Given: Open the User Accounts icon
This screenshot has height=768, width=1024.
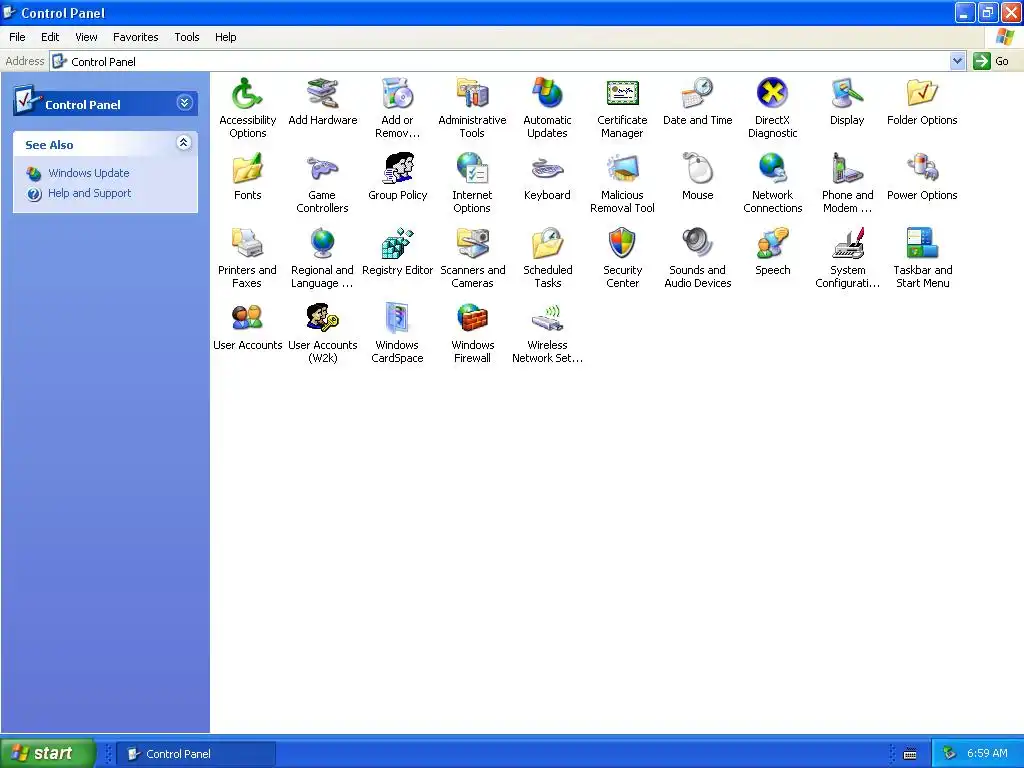Looking at the screenshot, I should tap(248, 328).
